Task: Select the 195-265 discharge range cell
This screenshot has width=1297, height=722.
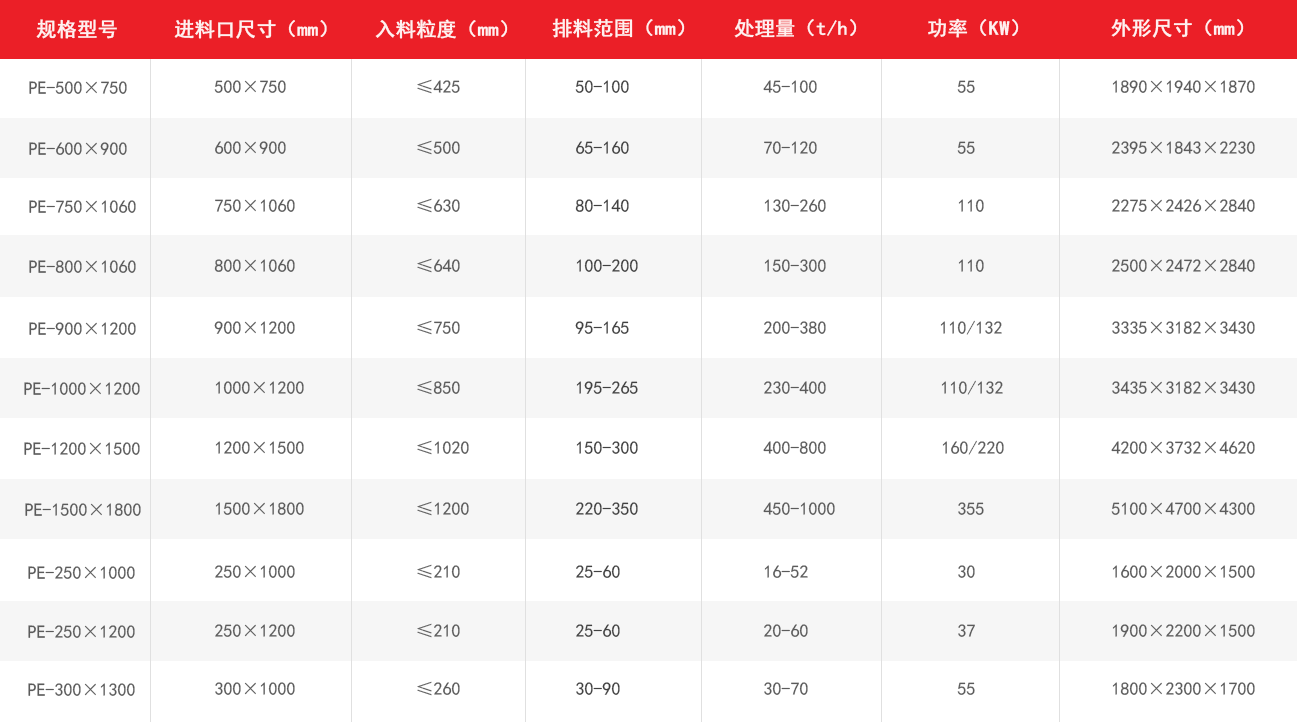Action: 606,388
